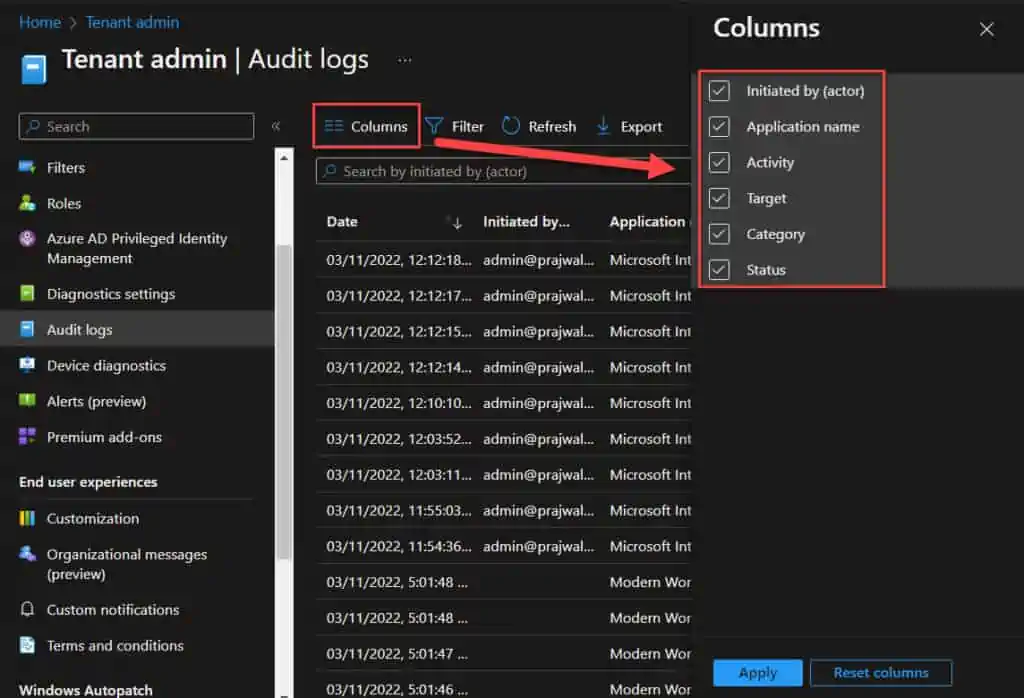Screen dimensions: 1024x698
Task: Click the sidebar scrollbar thumb
Action: (283, 402)
